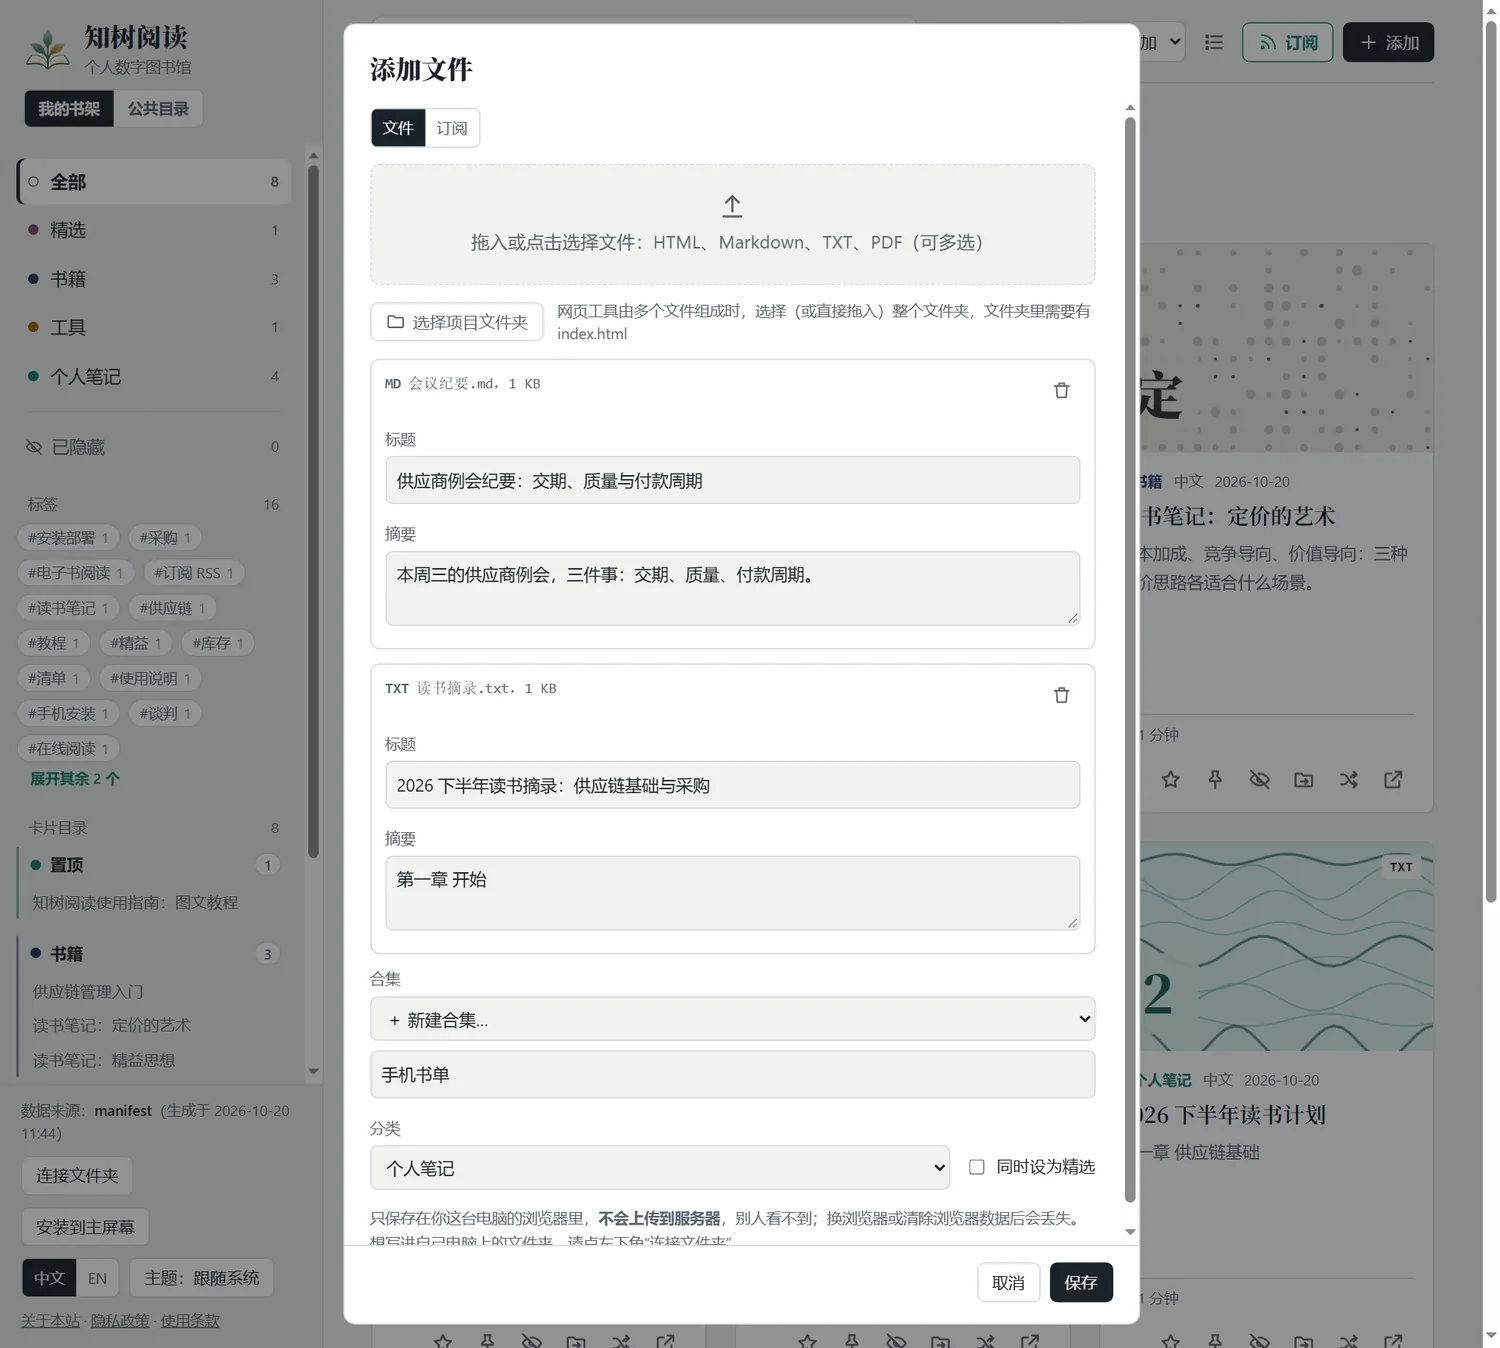The width and height of the screenshot is (1500, 1348).
Task: Filter by tag #安装部署
Action: pos(68,538)
